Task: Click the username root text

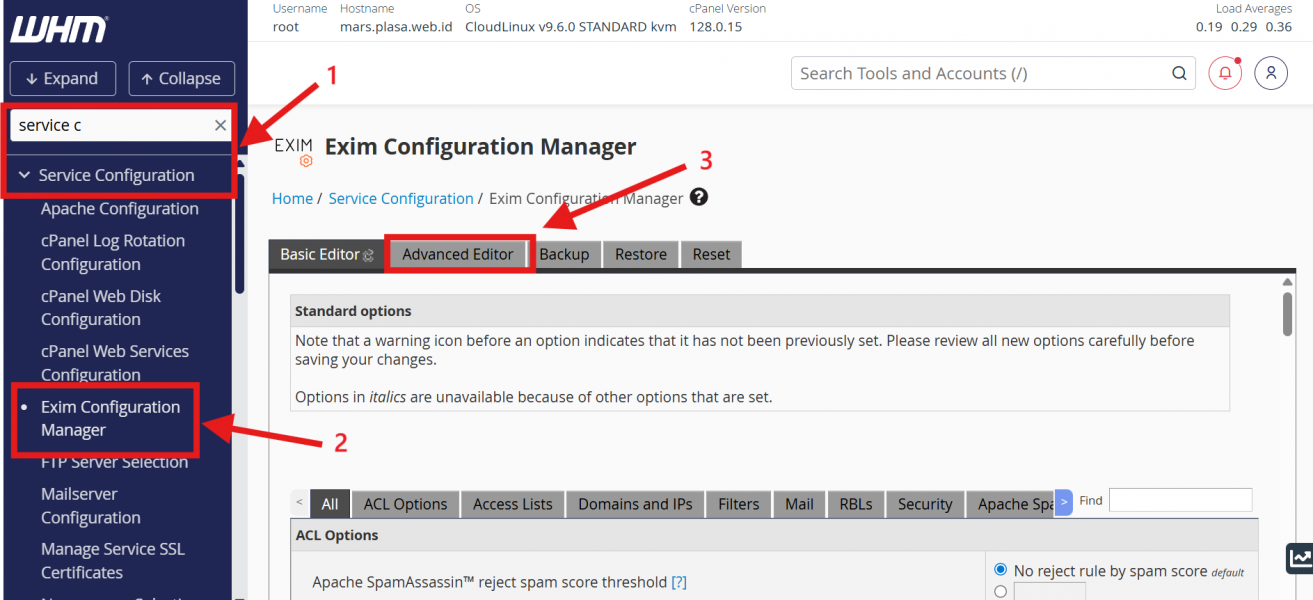Action: click(x=286, y=27)
